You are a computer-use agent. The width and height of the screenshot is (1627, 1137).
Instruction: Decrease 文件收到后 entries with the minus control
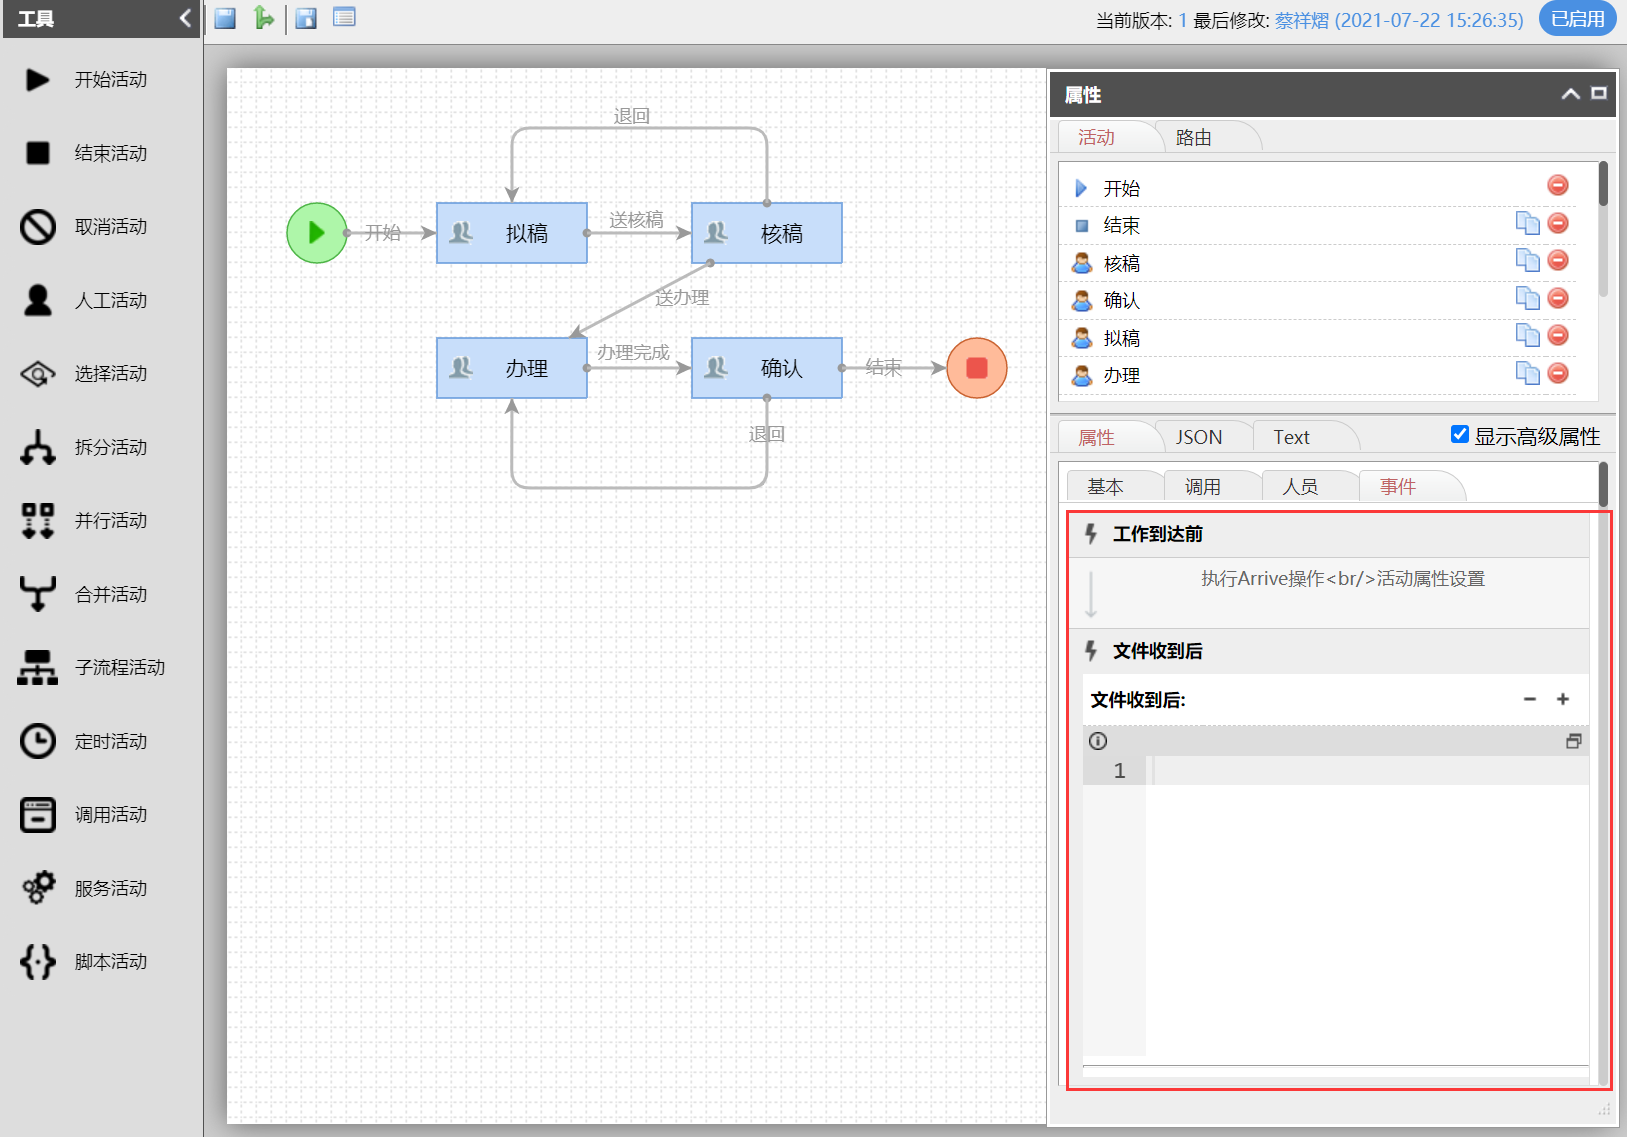[1529, 700]
